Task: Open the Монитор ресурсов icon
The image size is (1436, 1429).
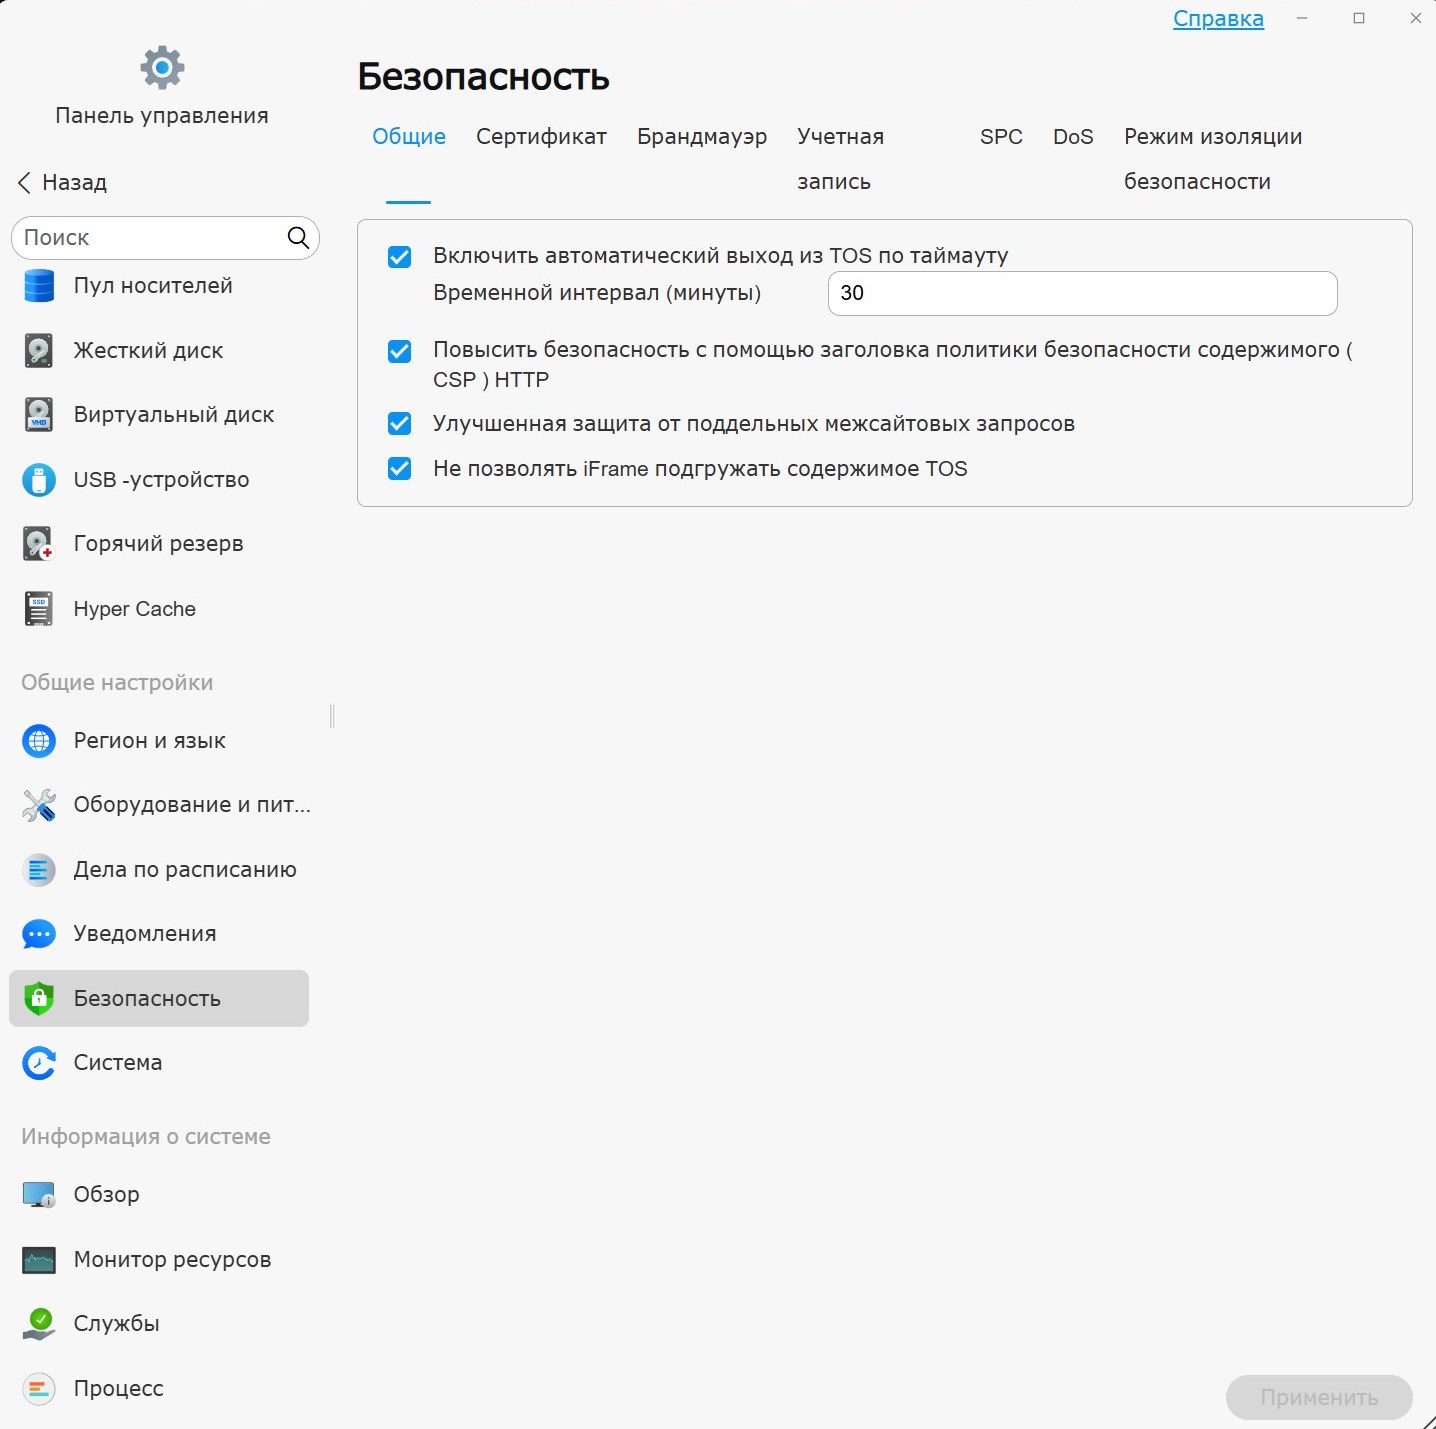Action: [x=39, y=1260]
